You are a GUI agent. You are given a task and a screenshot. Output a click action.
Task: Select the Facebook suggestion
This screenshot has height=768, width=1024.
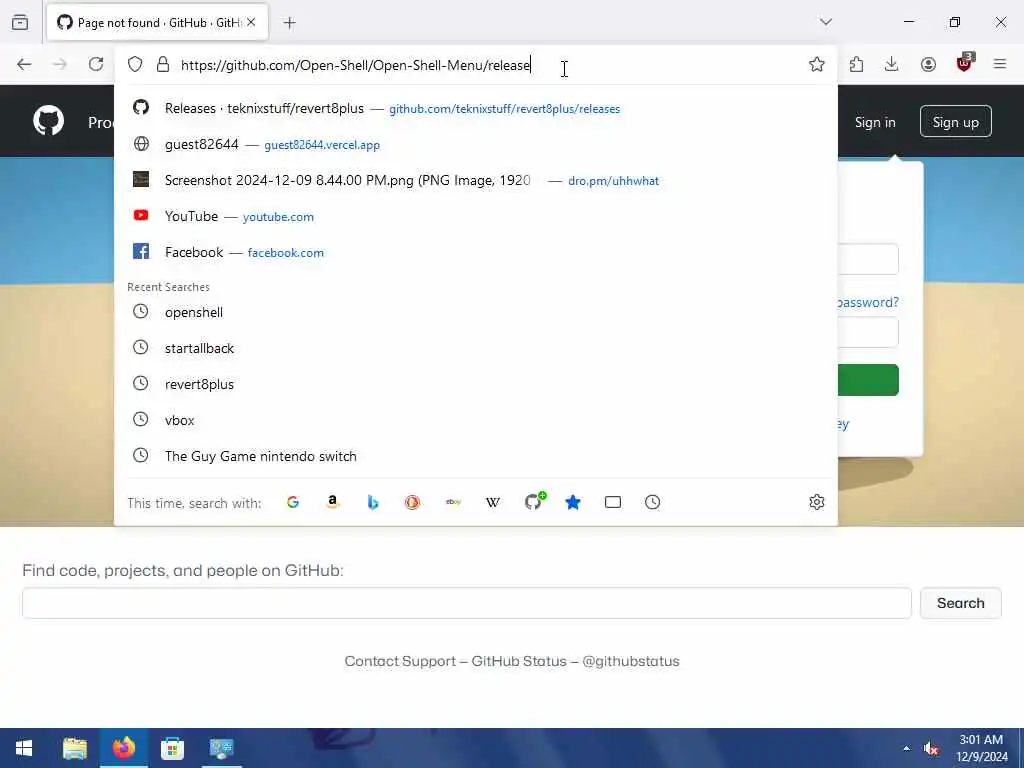(475, 252)
